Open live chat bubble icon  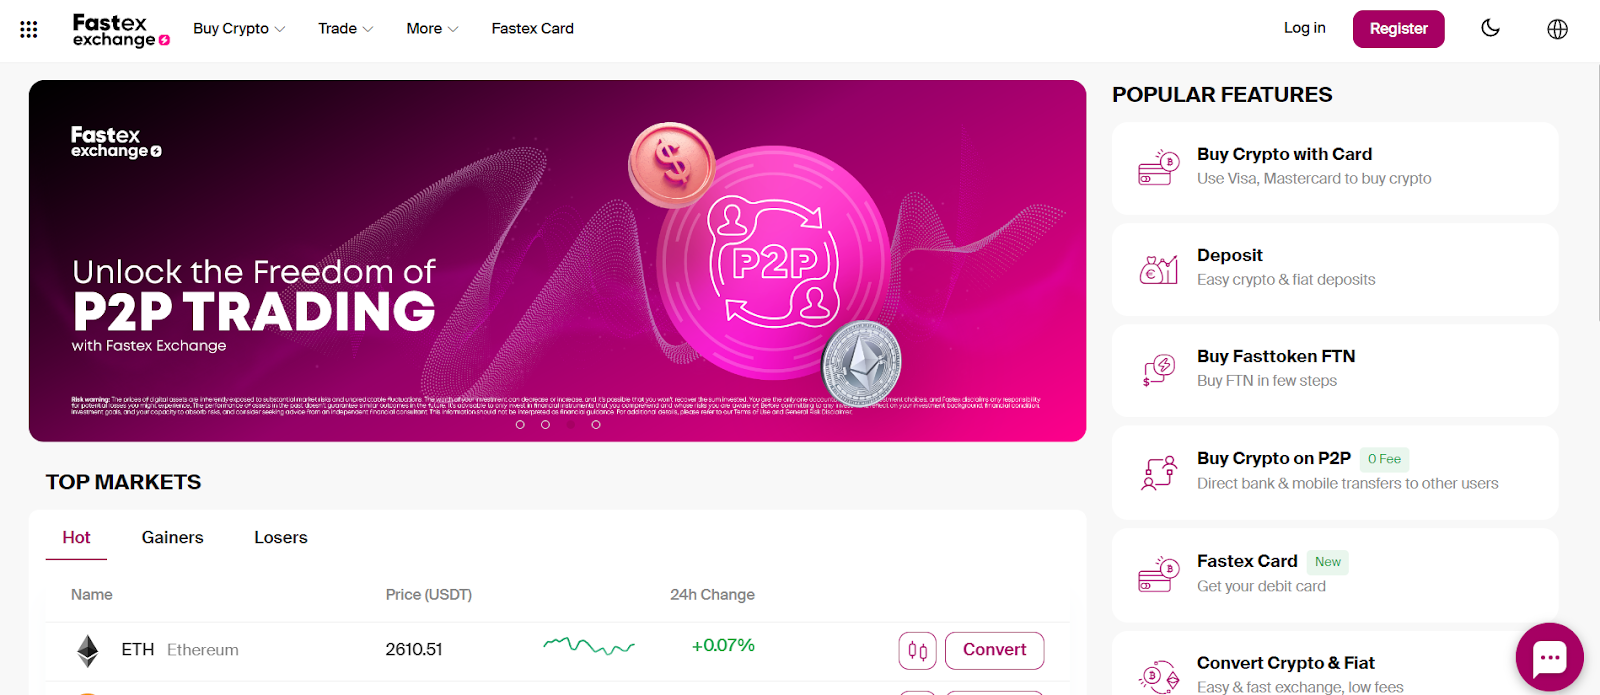1549,657
